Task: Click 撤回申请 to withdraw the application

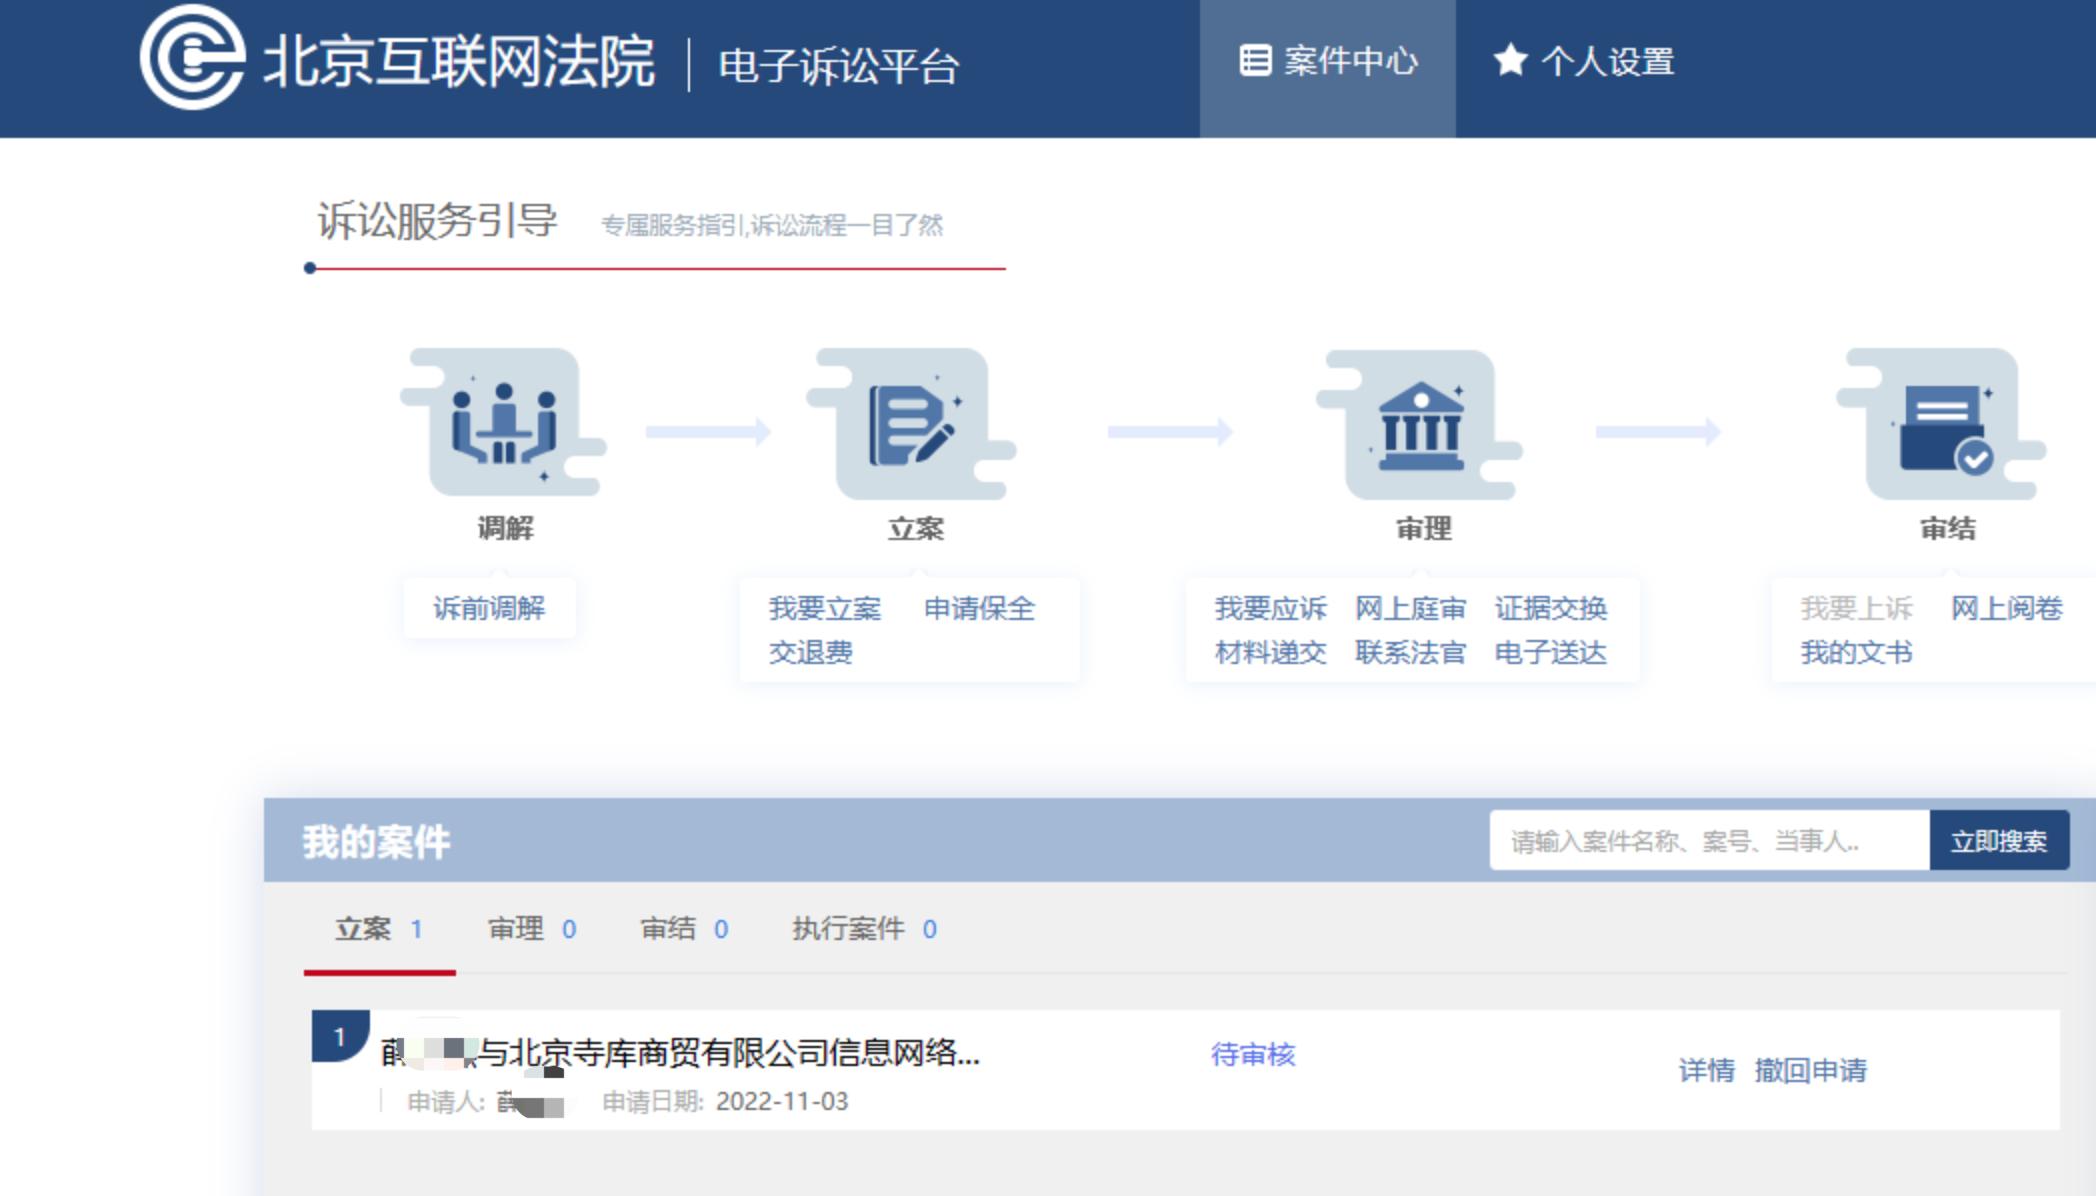Action: coord(1813,1071)
